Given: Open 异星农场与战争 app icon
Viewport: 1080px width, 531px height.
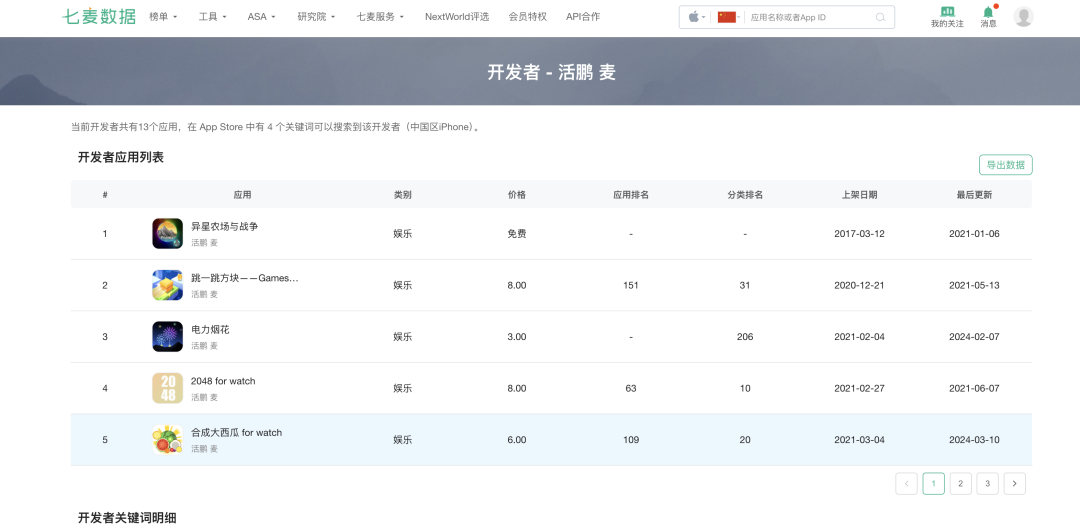Looking at the screenshot, I should (x=167, y=233).
